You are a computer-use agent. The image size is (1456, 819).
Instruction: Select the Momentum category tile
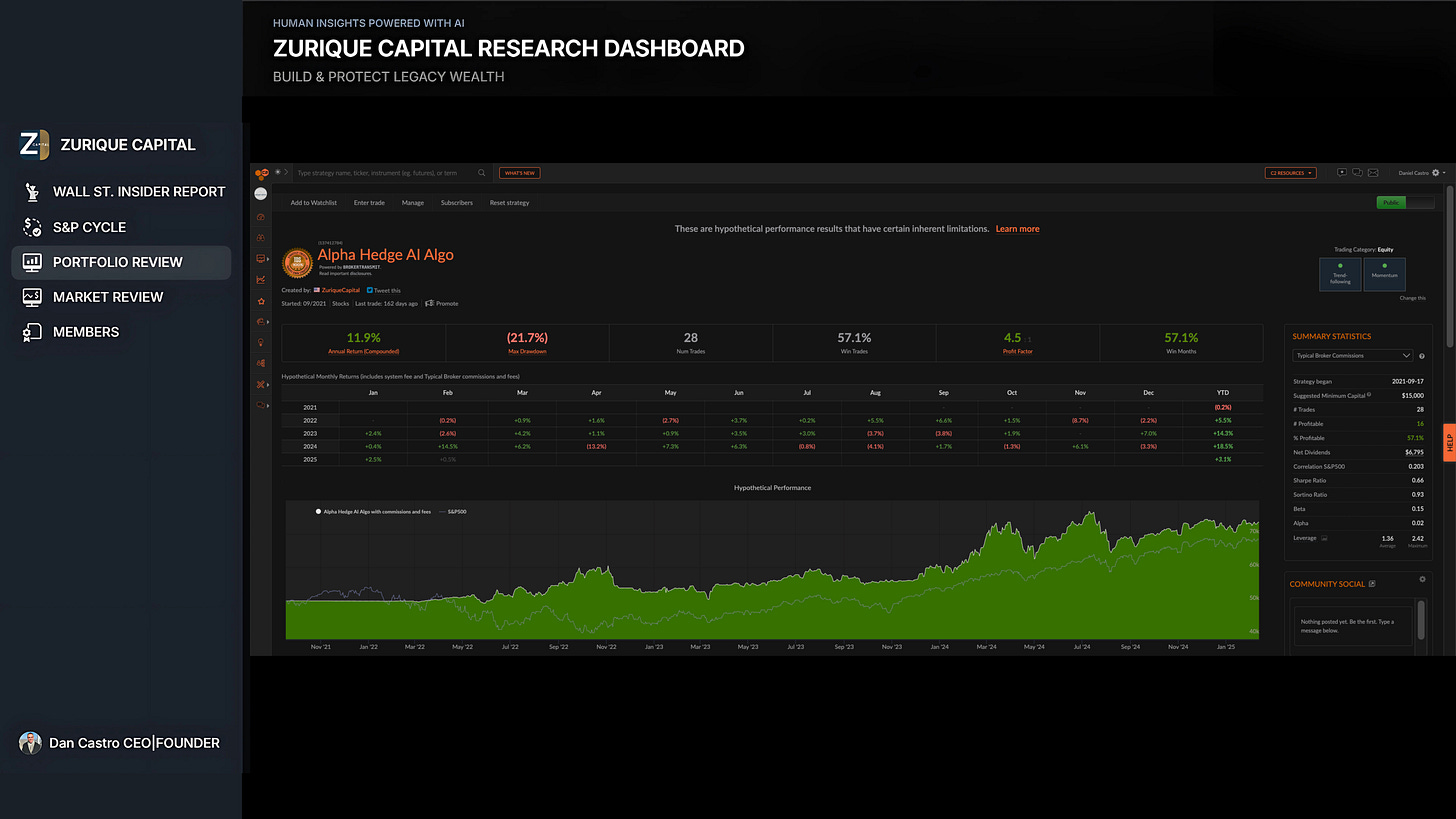(1384, 274)
